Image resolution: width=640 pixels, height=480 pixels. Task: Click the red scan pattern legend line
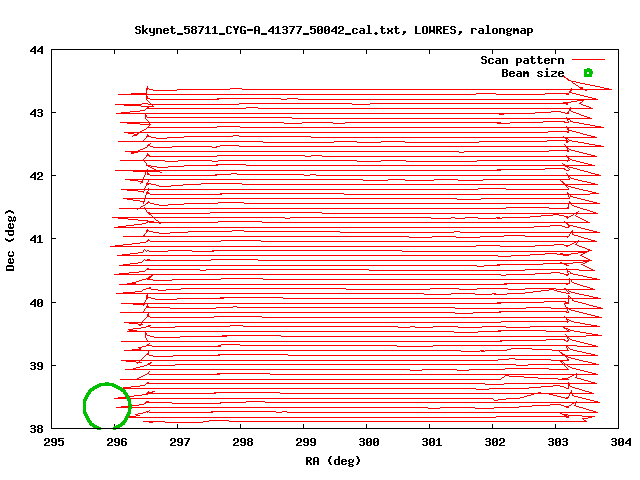588,60
